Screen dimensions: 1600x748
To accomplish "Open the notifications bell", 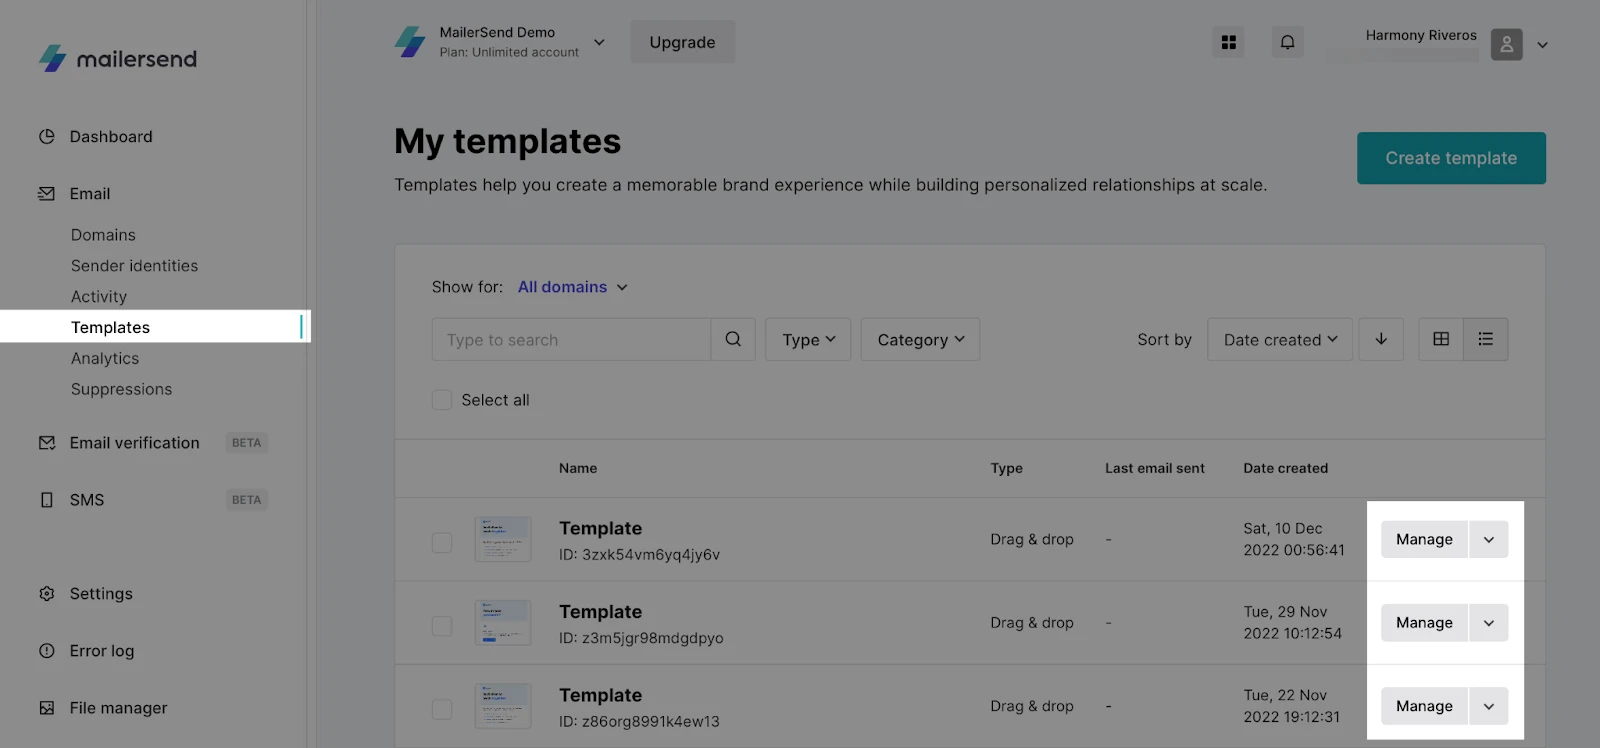I will click(x=1287, y=42).
